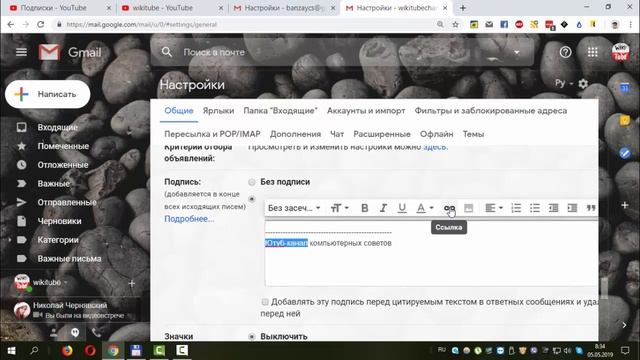This screenshot has height=360, width=640.
Task: Switch to the Темы settings tab
Action: (x=473, y=134)
